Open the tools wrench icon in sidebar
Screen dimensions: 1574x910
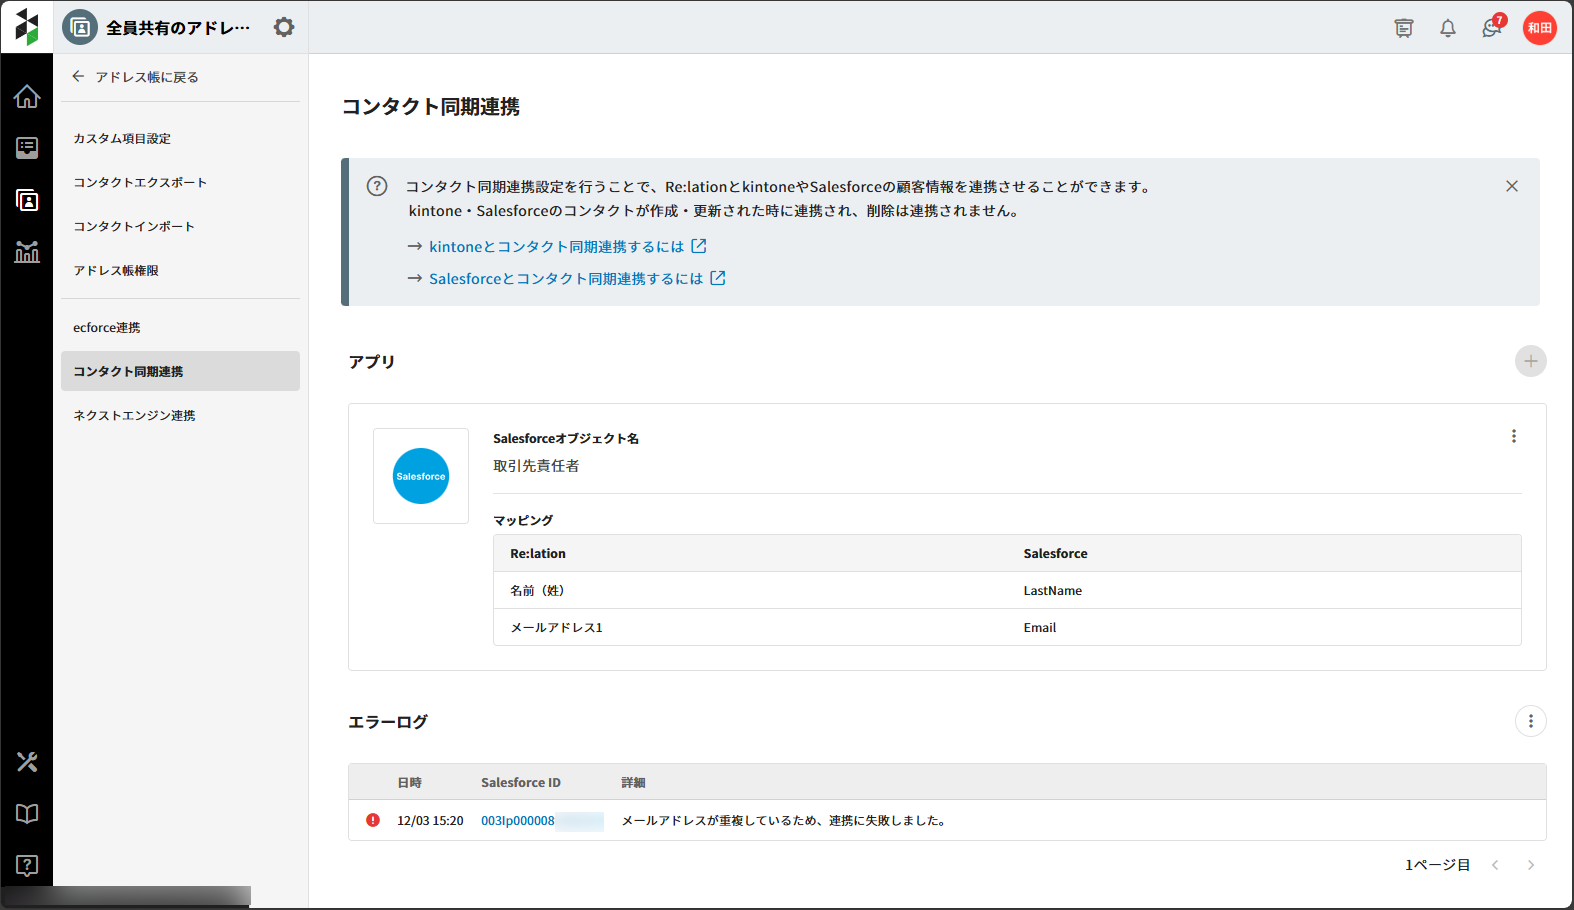coord(27,762)
